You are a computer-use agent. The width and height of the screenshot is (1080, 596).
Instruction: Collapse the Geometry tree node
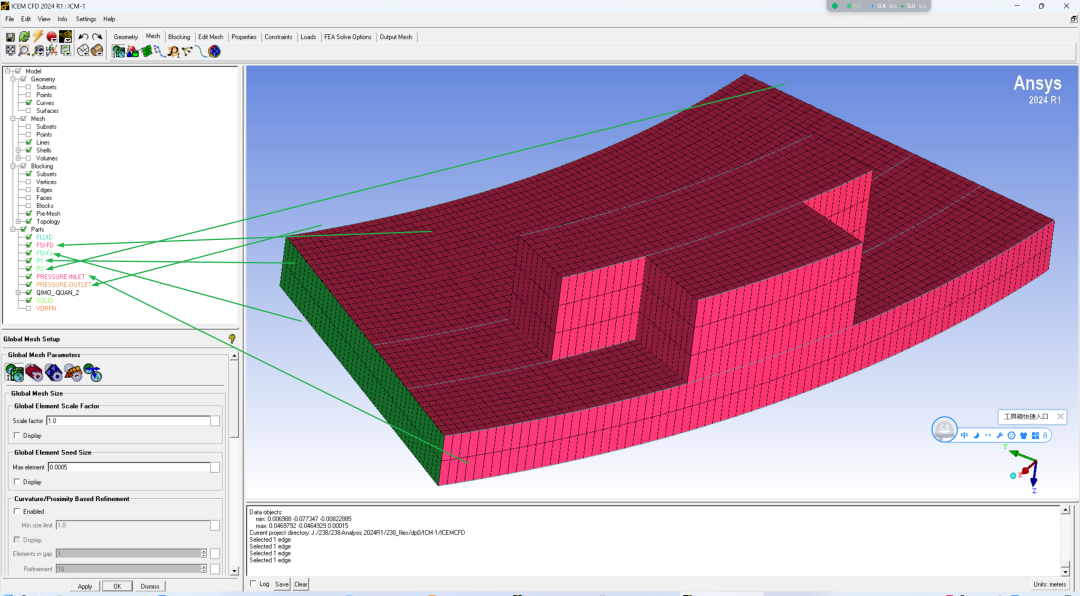[x=13, y=79]
